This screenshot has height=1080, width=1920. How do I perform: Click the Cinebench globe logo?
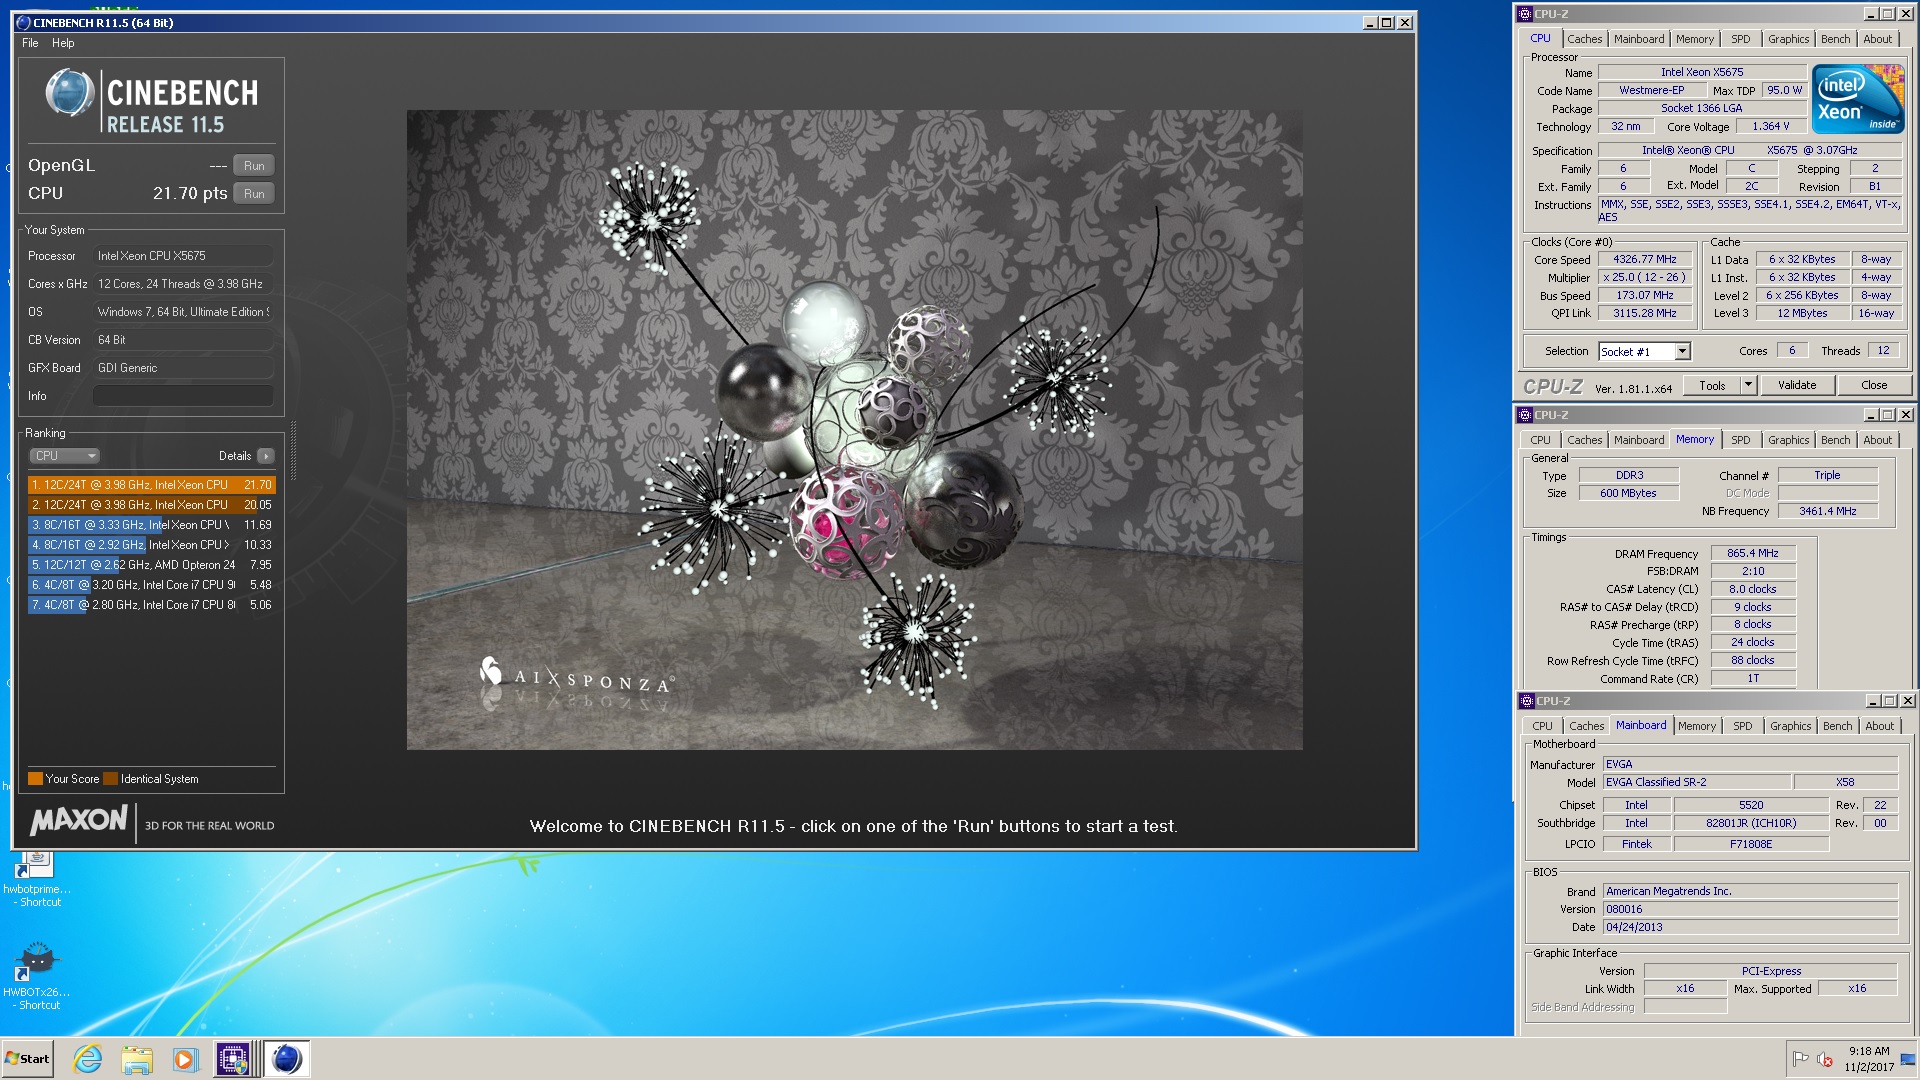pos(69,94)
